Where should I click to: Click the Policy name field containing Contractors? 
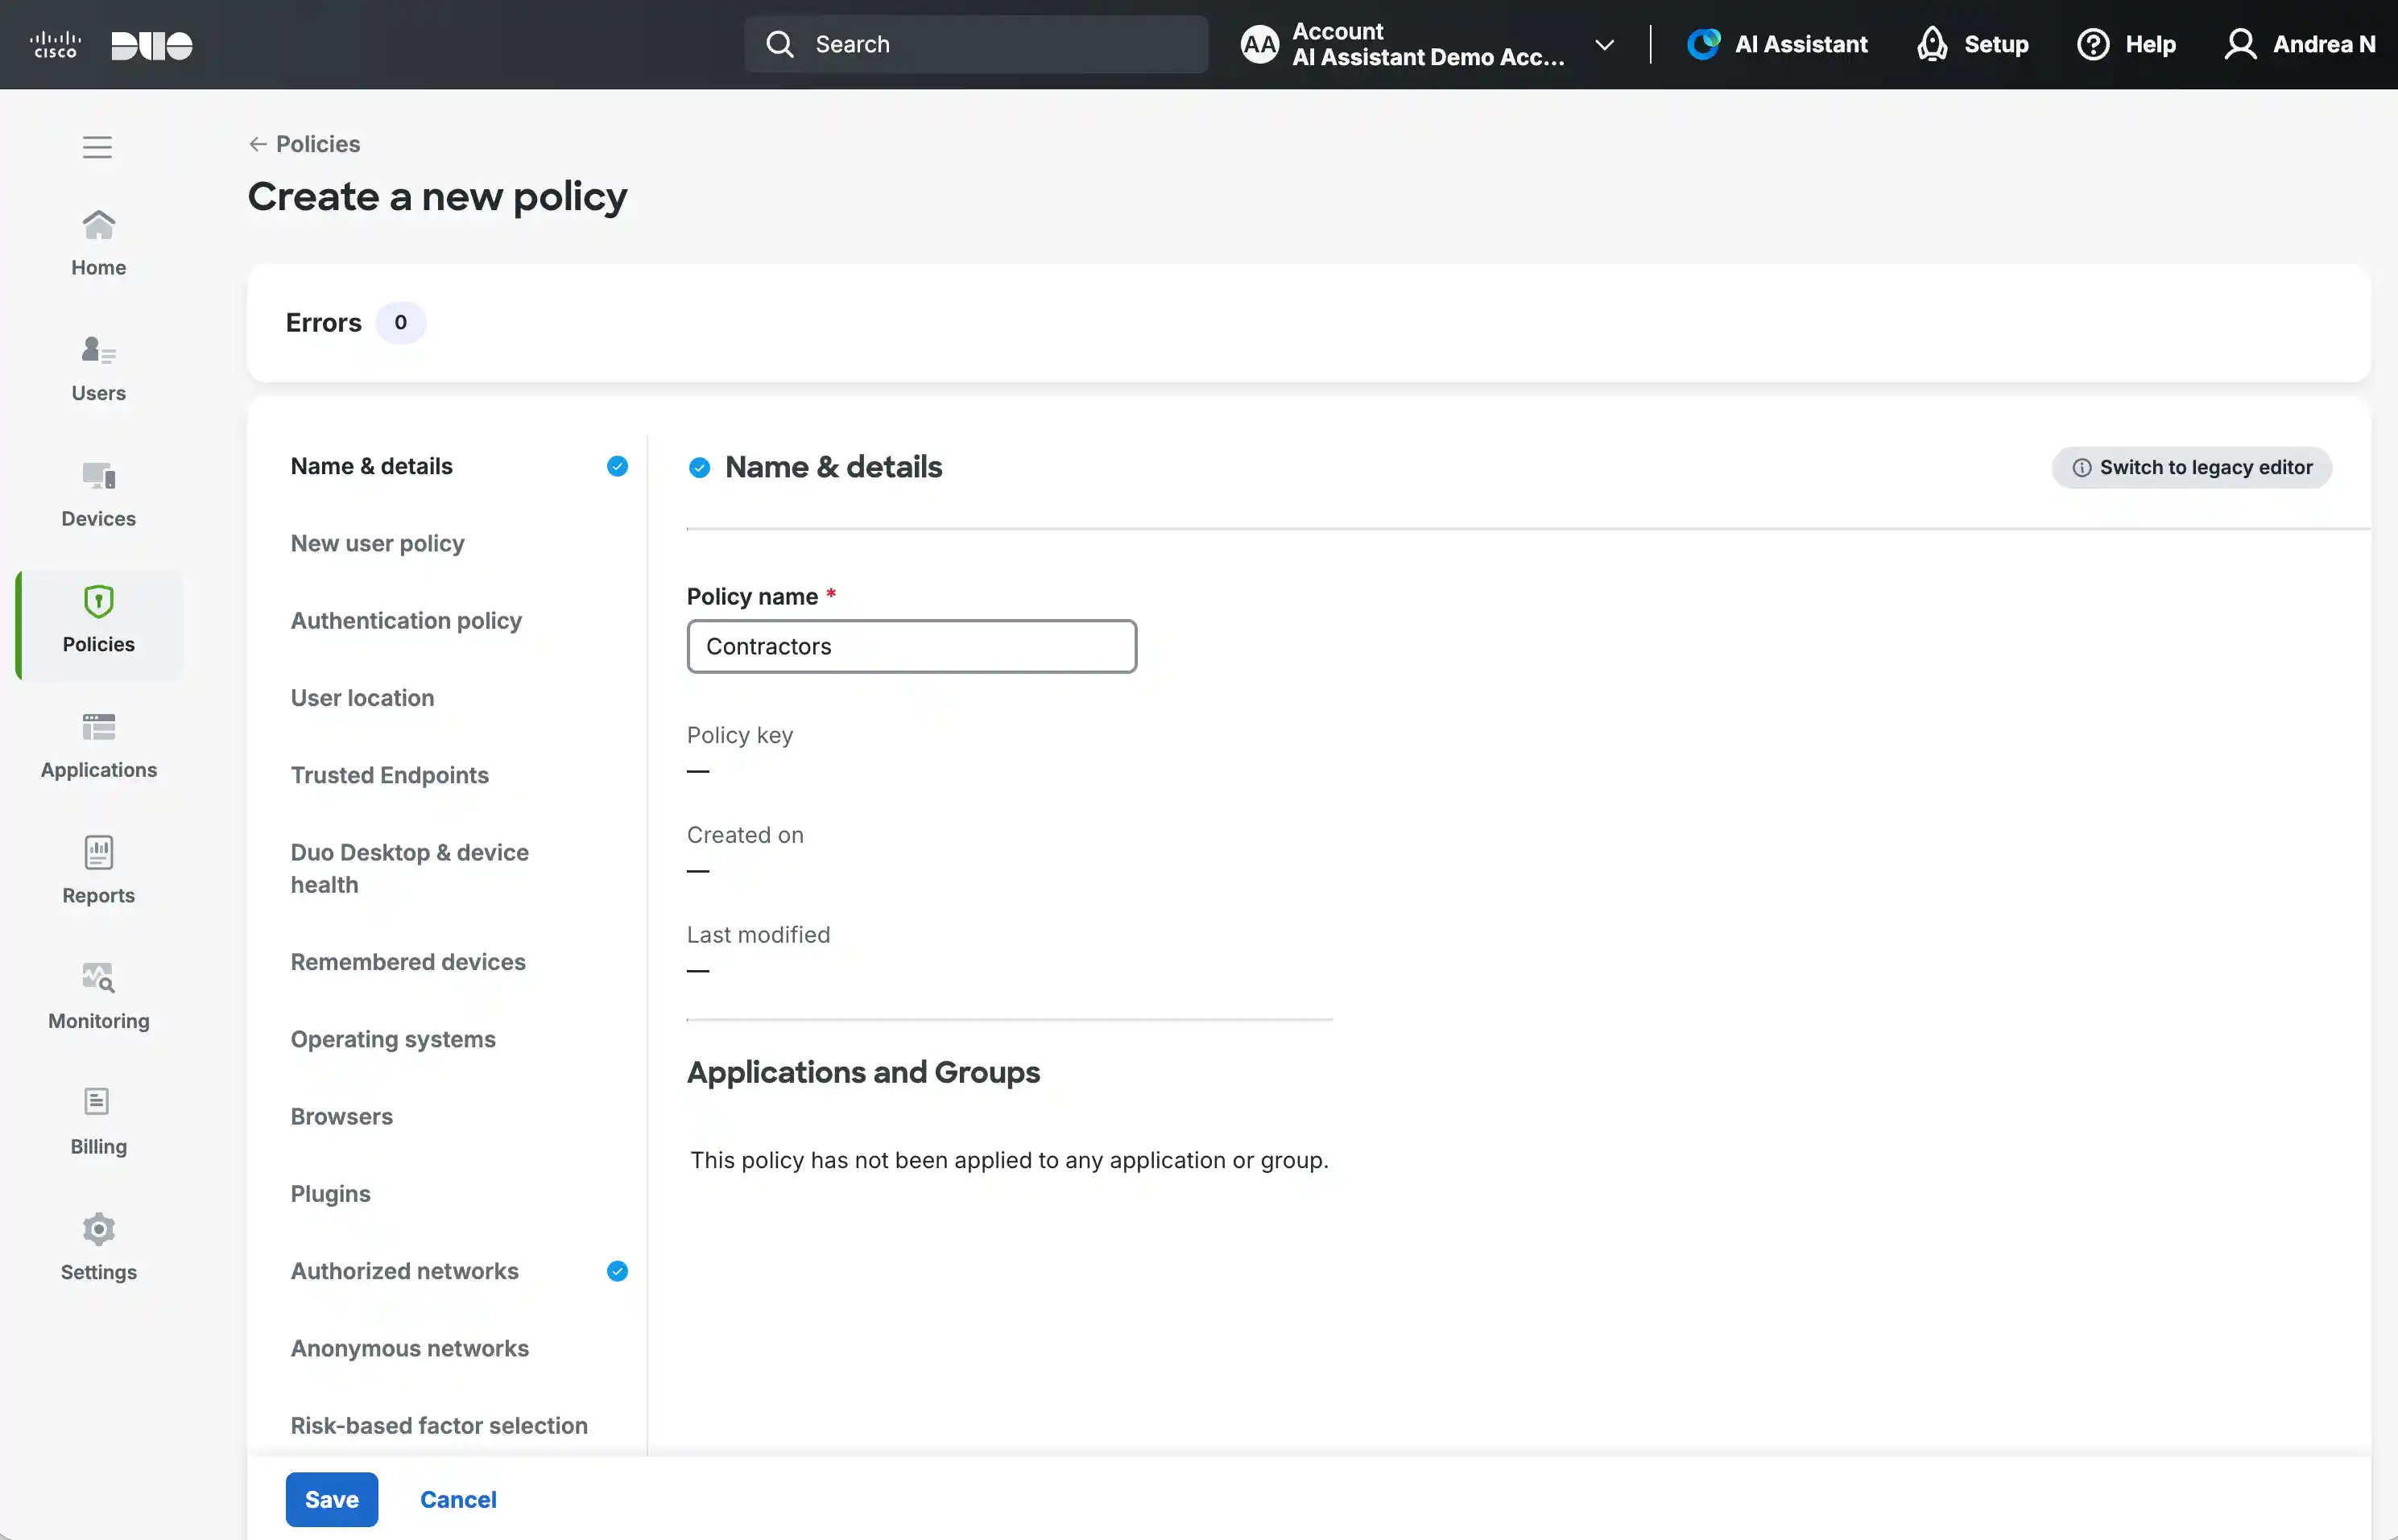(911, 646)
